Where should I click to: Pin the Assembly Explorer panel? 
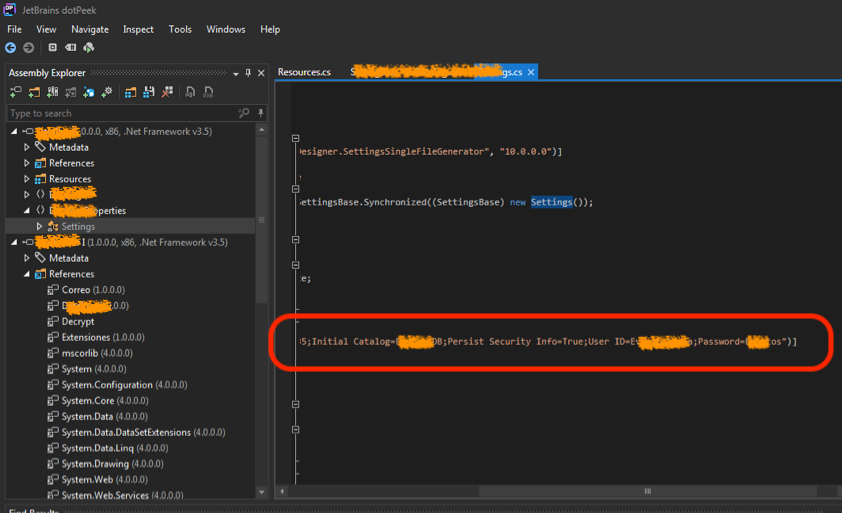248,73
